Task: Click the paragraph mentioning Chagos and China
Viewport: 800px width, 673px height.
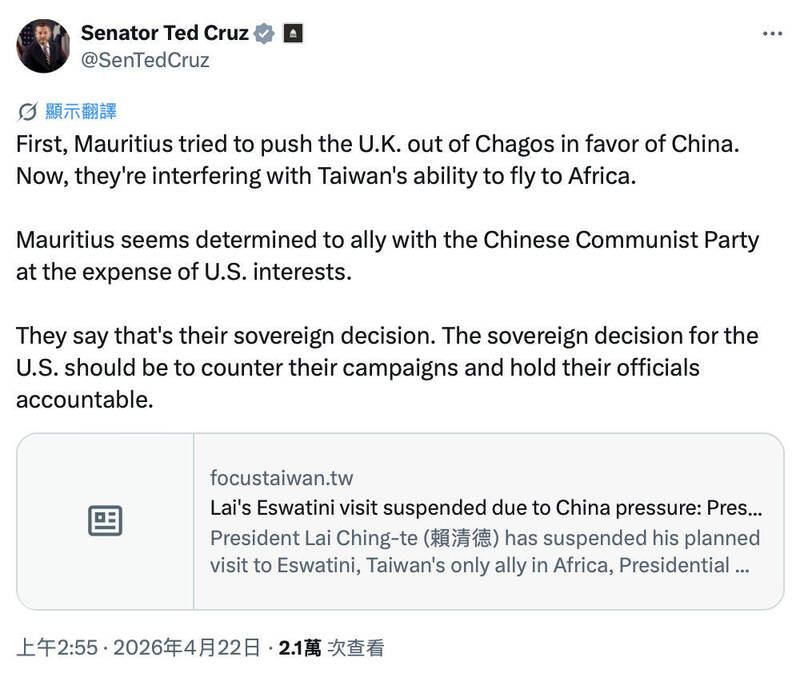Action: coord(376,160)
